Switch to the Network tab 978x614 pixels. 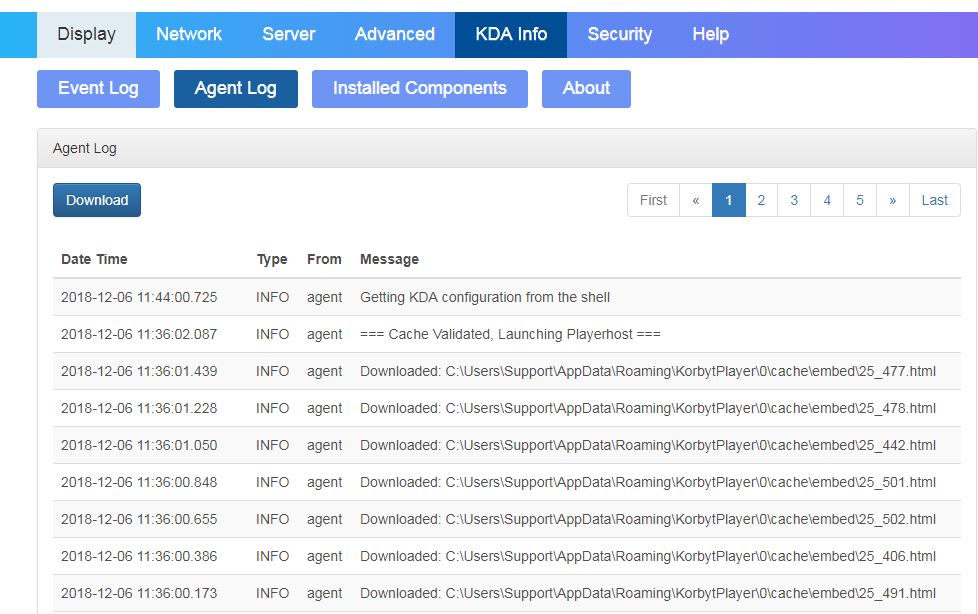coord(188,33)
